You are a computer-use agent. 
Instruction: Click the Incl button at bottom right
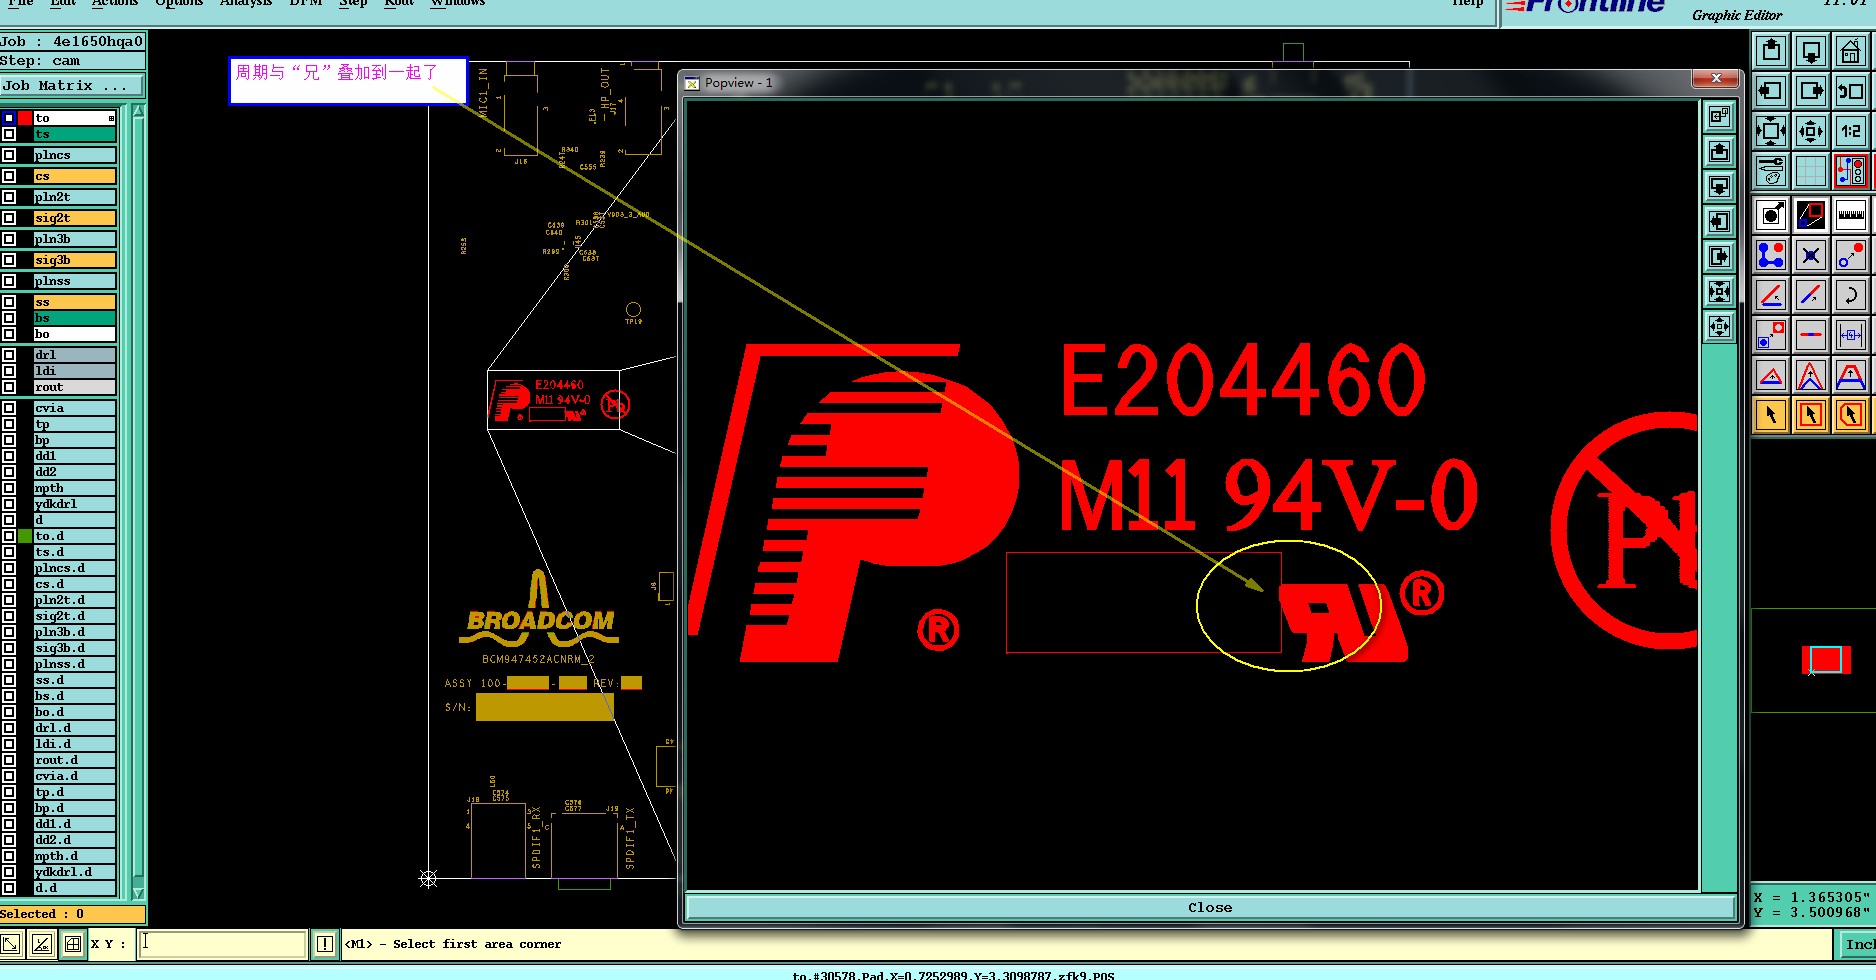click(x=1858, y=944)
